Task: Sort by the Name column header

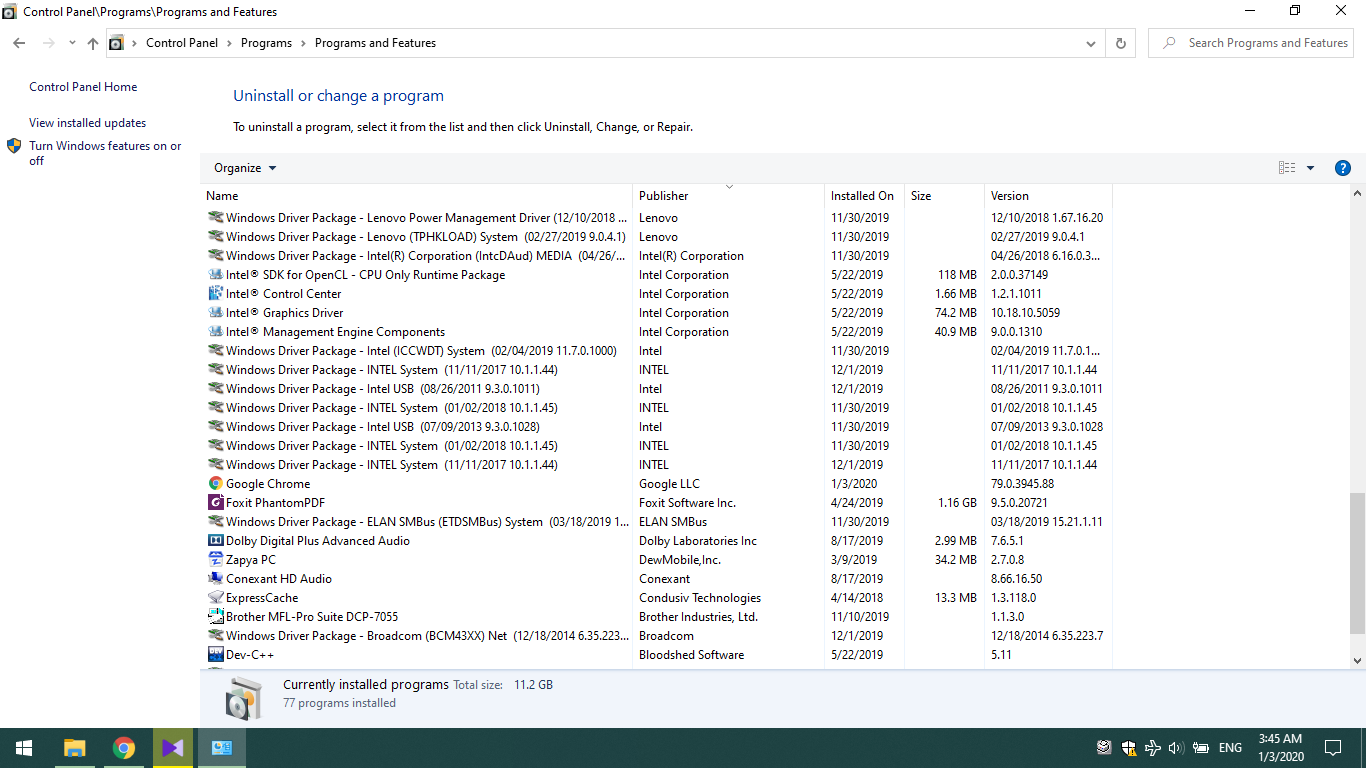Action: [x=416, y=196]
